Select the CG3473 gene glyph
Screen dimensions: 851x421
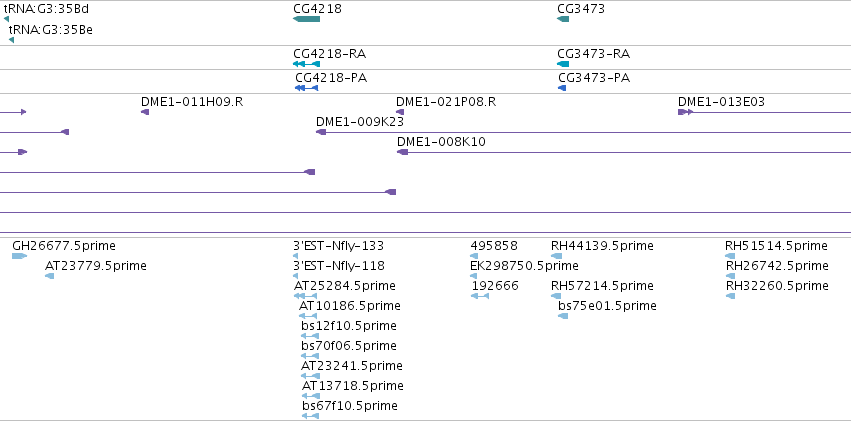click(x=563, y=19)
